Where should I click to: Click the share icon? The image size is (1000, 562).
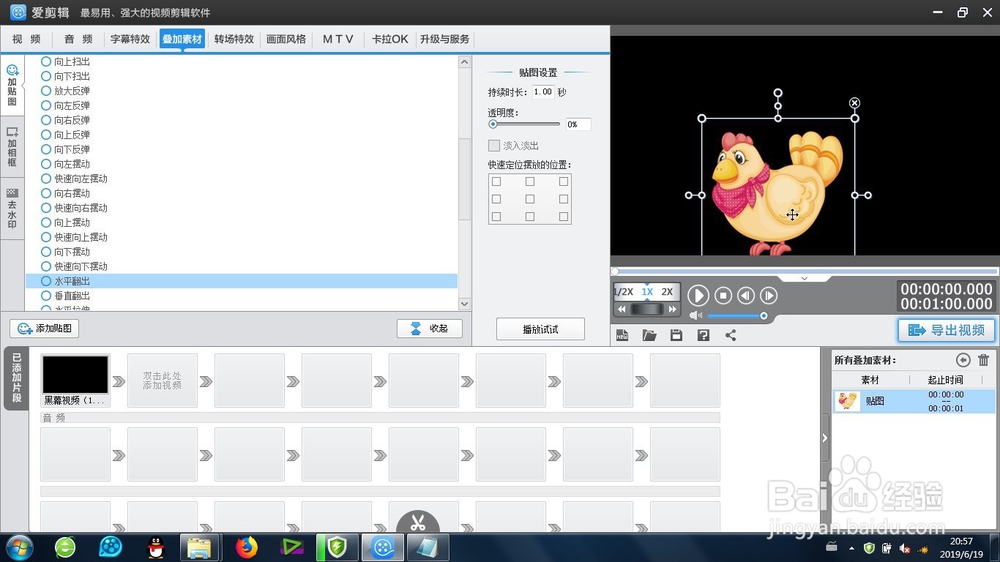click(x=731, y=336)
